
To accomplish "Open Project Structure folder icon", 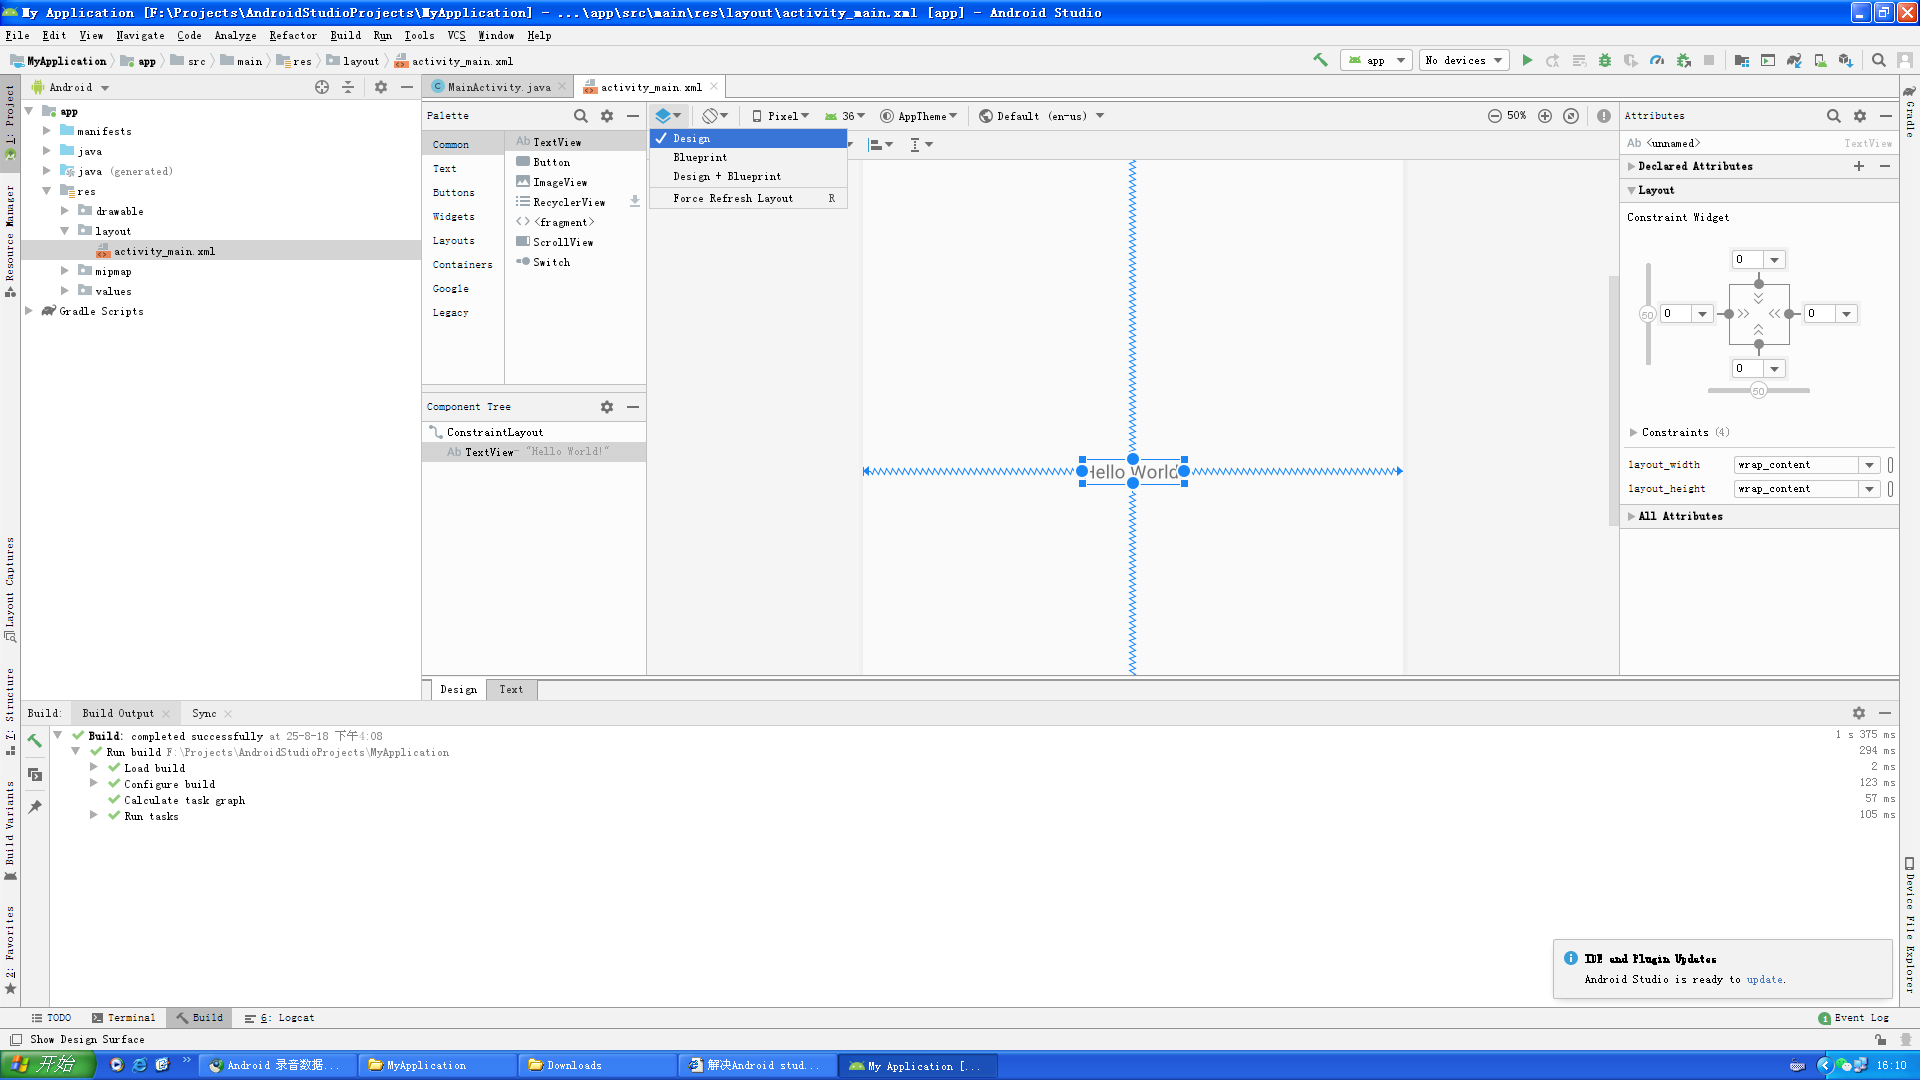I will pos(1741,60).
